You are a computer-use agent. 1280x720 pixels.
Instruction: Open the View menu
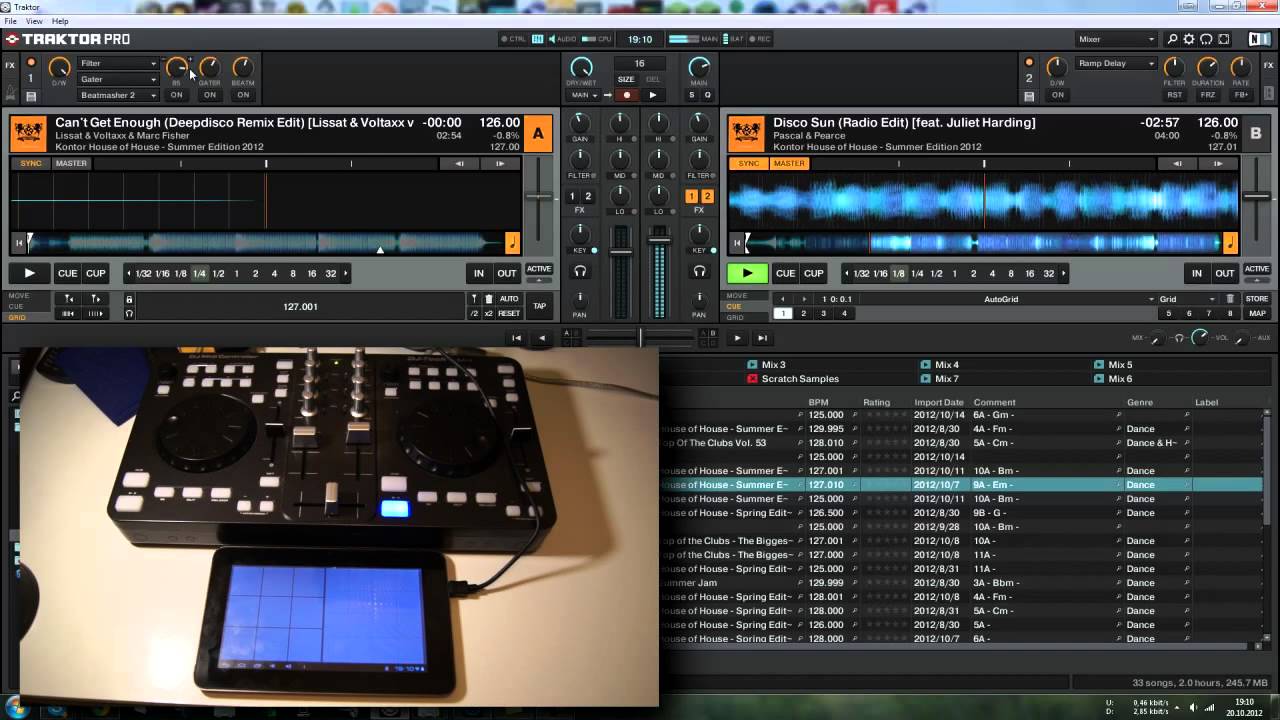34,21
